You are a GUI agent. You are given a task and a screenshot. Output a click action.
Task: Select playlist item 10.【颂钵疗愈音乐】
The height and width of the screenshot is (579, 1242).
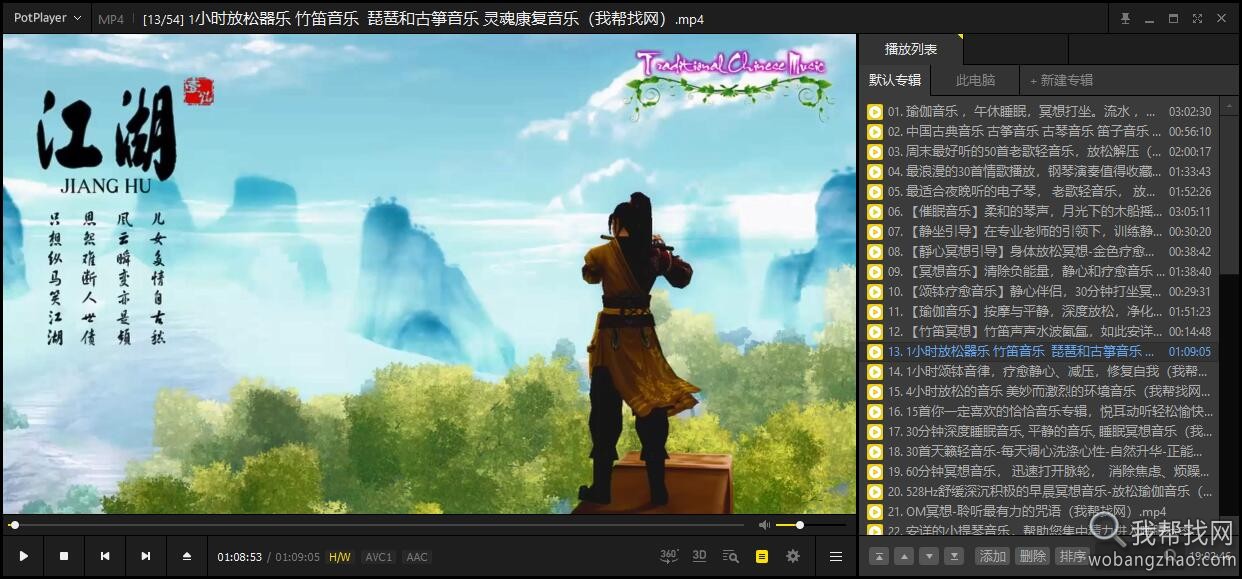click(1039, 291)
